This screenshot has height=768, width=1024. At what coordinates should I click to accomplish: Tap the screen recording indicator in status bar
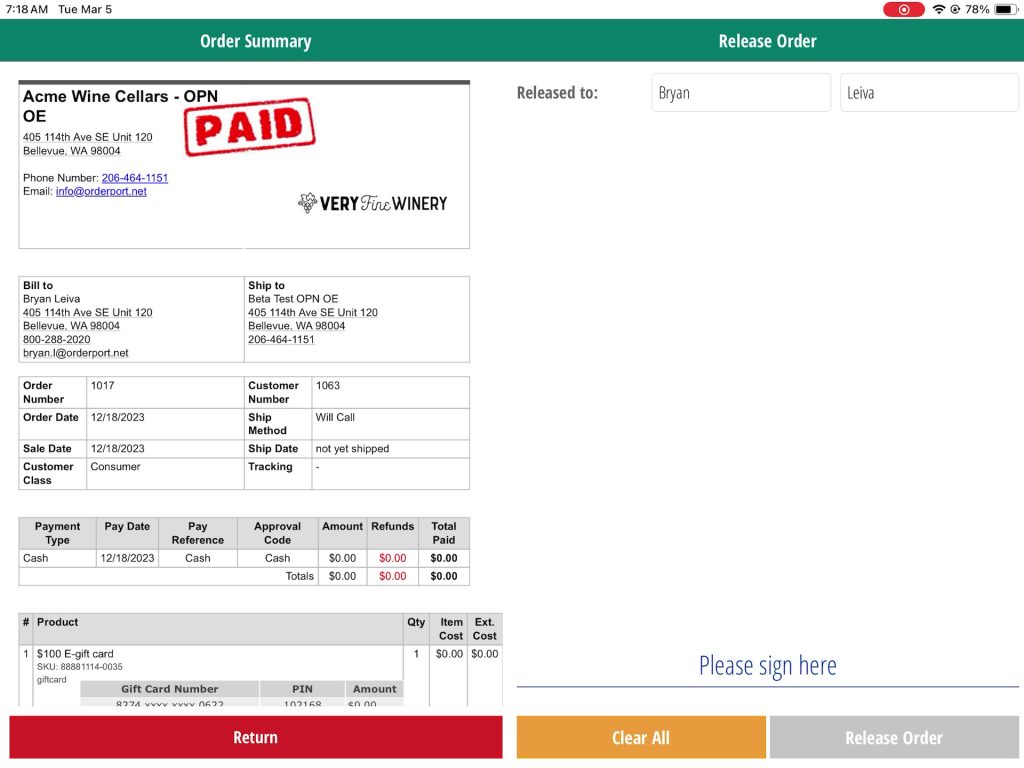[903, 9]
